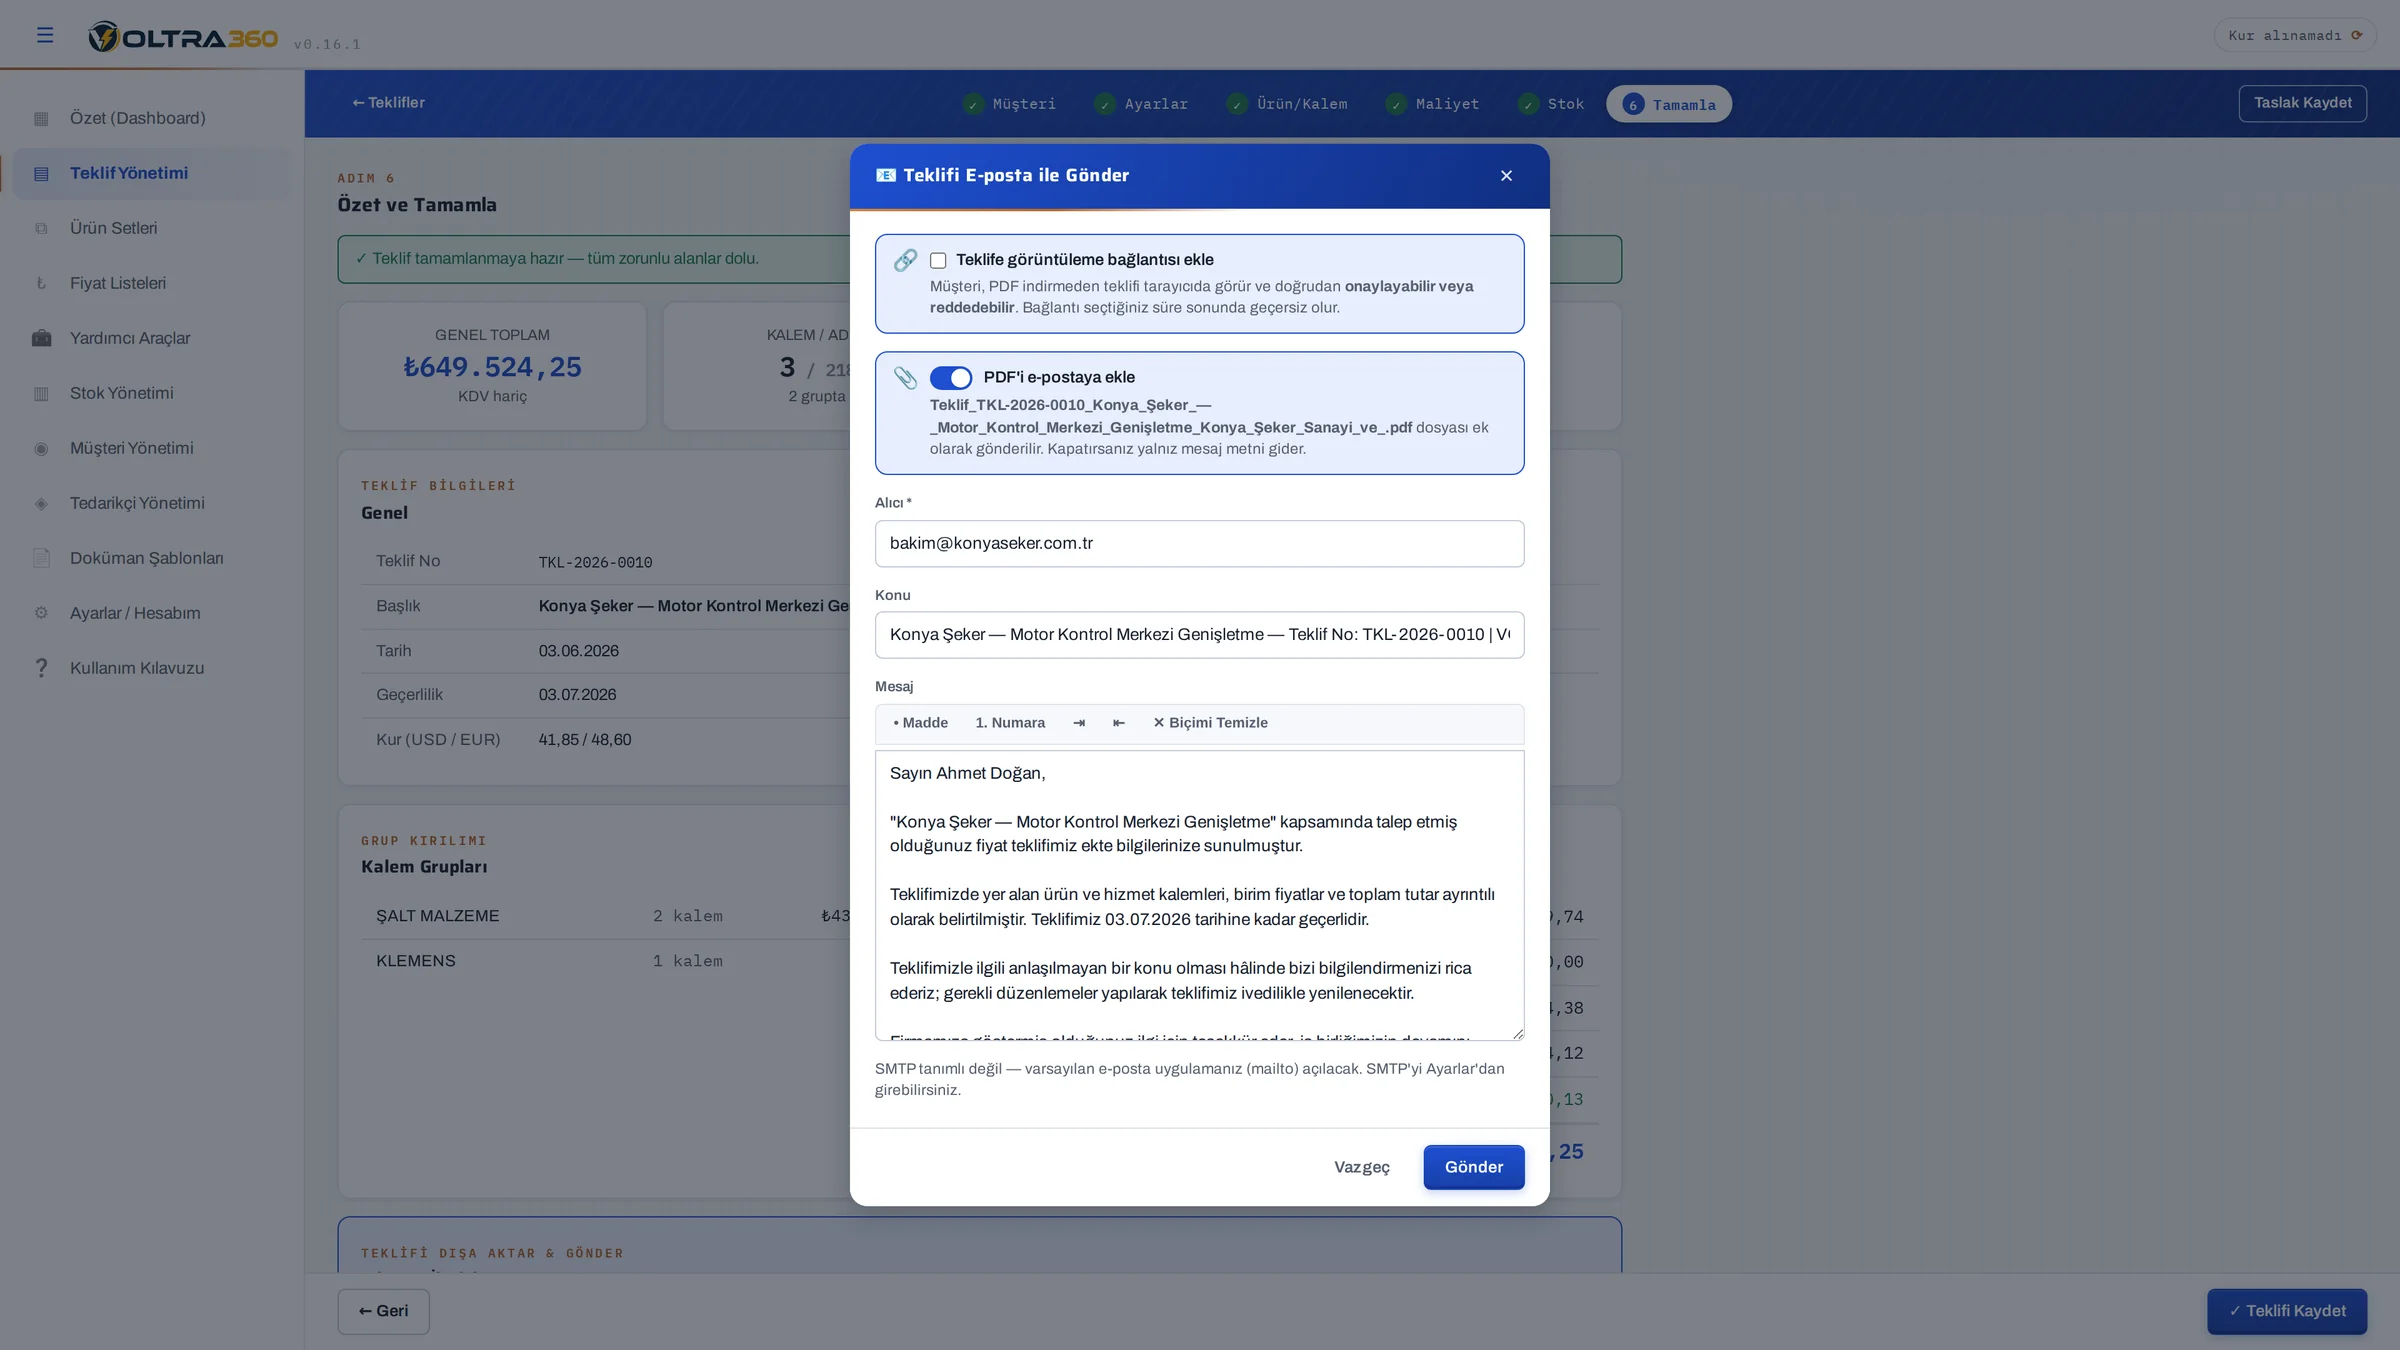Screen dimensions: 2400x1350
Task: Click the ŞALT MALZEME group row
Action: 605,916
